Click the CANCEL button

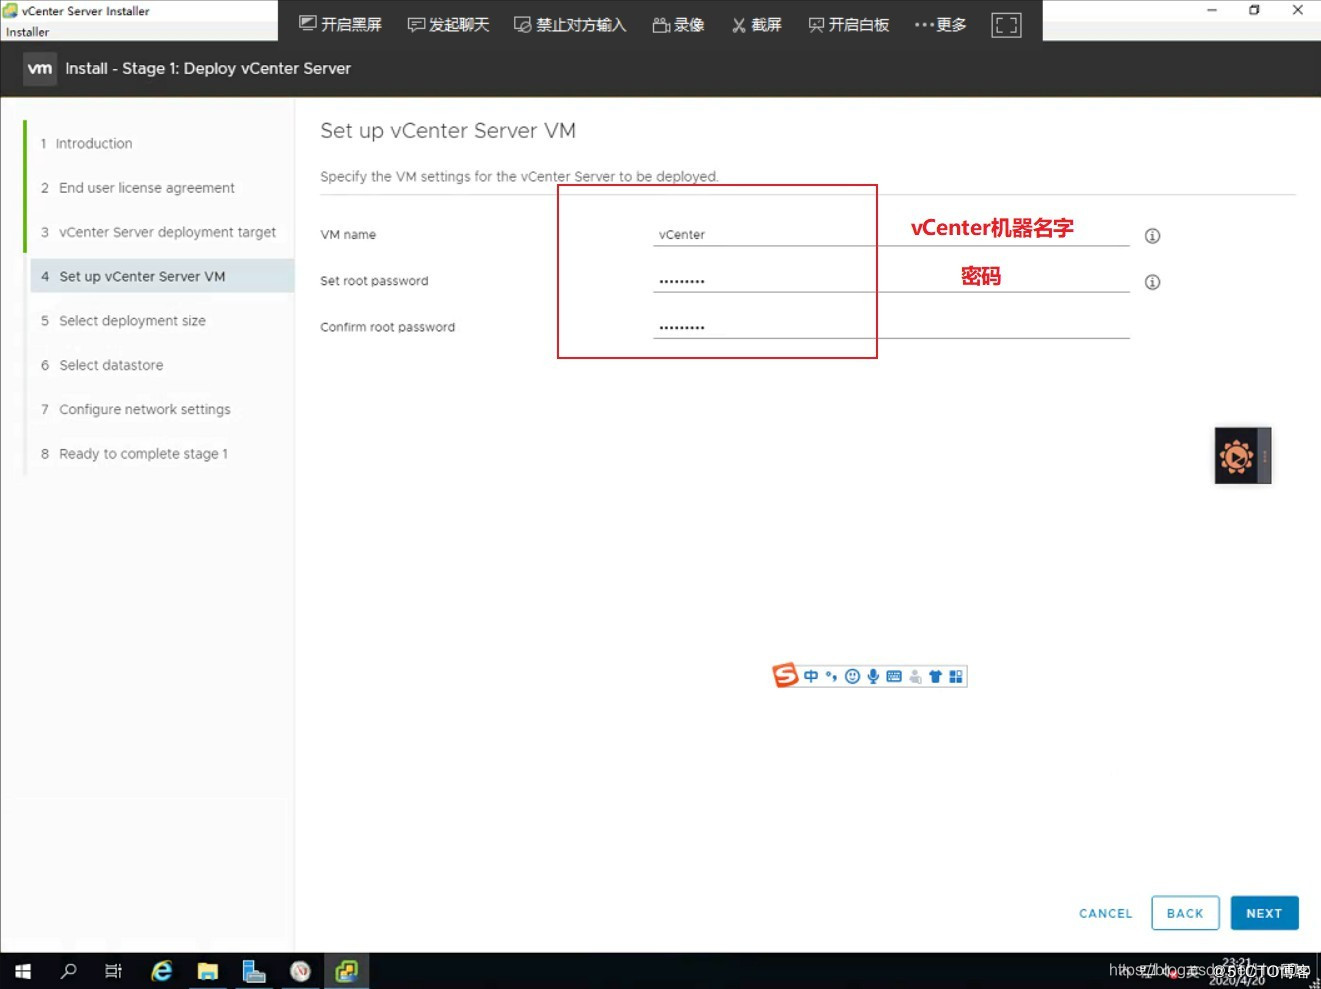point(1105,913)
